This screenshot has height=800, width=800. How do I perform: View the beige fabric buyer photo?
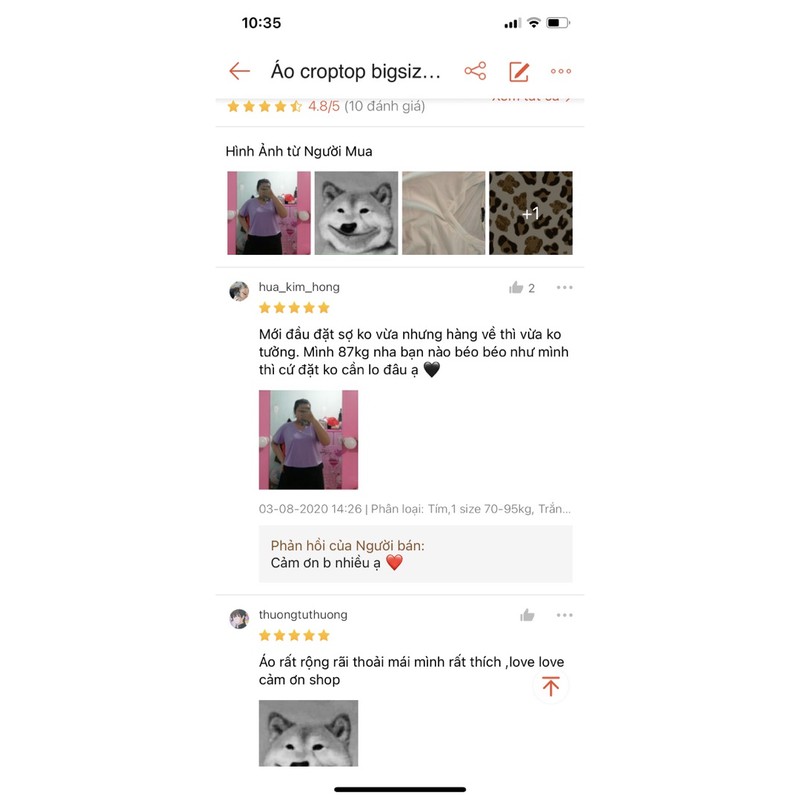click(x=443, y=213)
